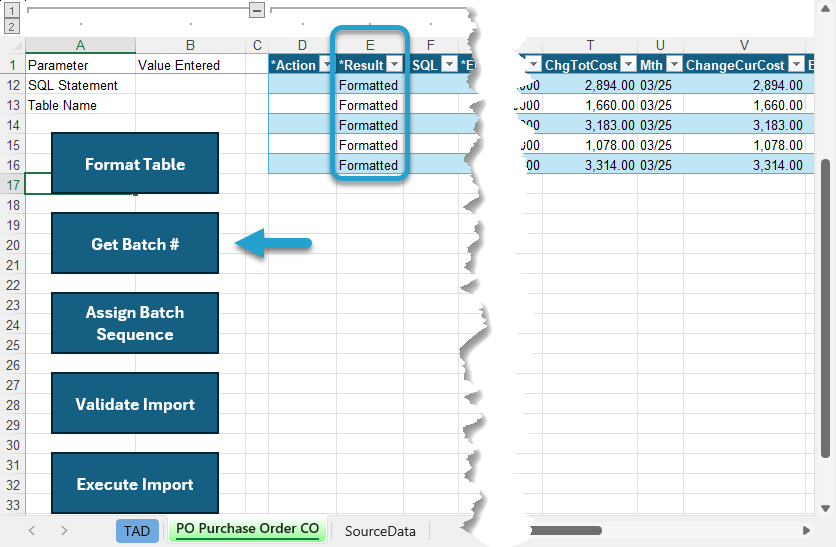
Task: Click the vertical scrollbar thumb
Action: [825, 308]
